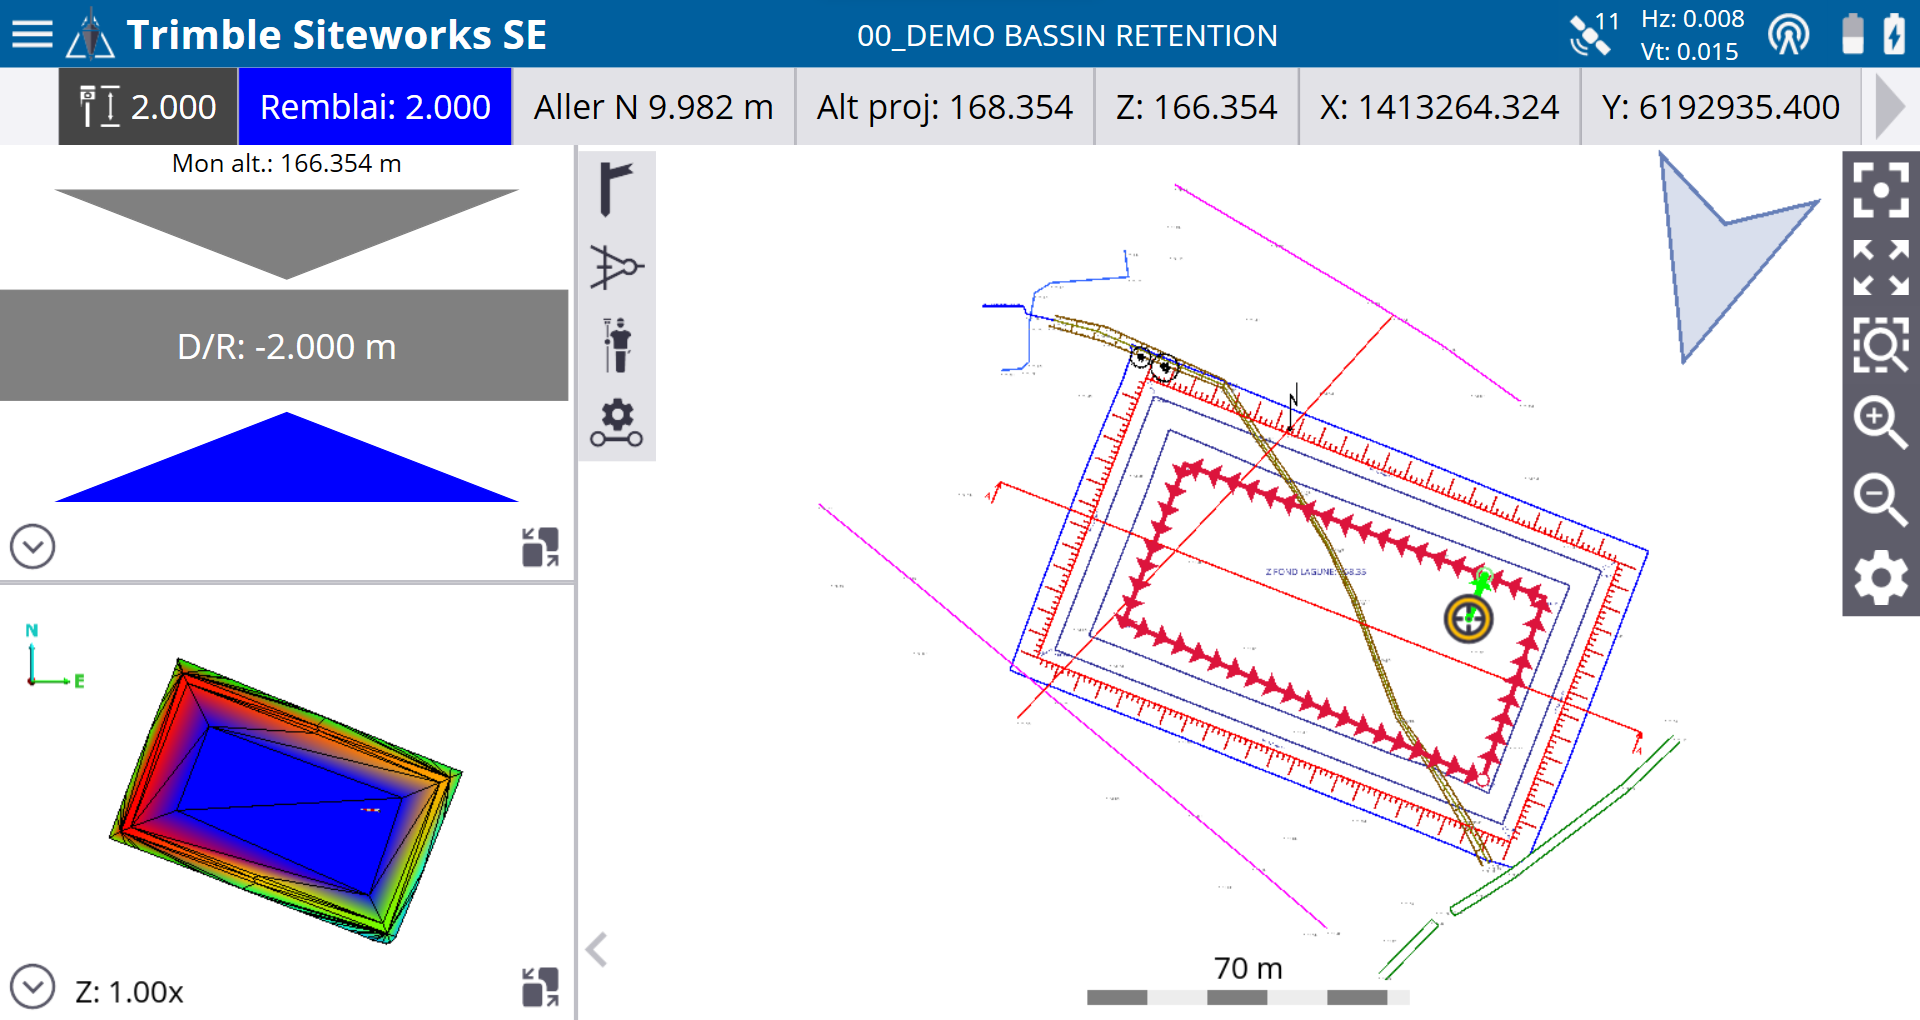1920x1020 pixels.
Task: Tap the Vt: 0.015 precision readout
Action: point(1690,51)
